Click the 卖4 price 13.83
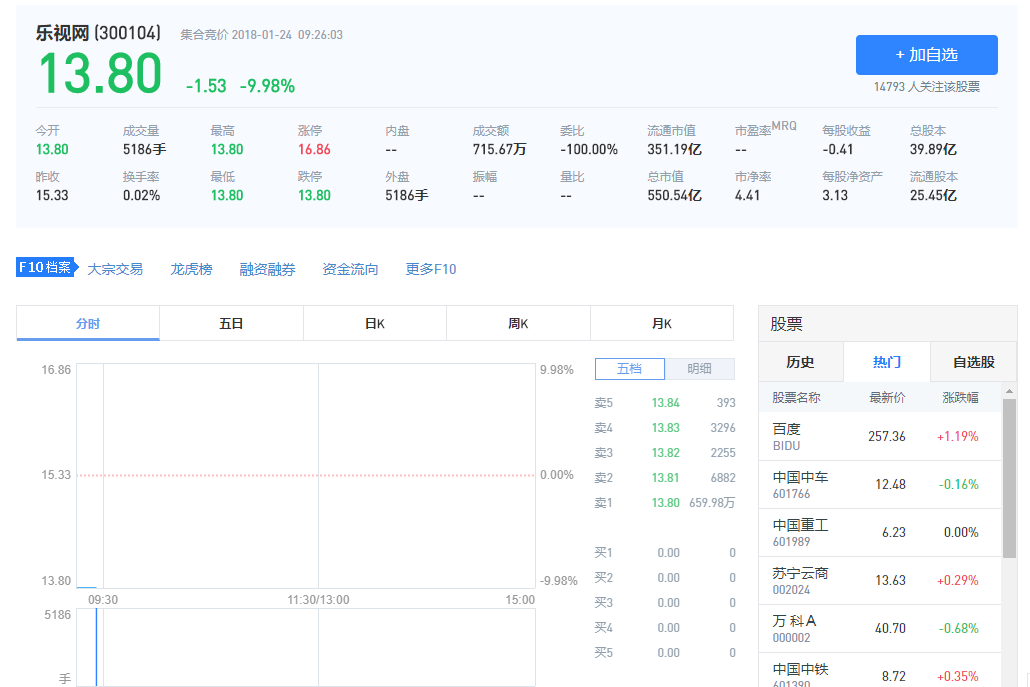Viewport: 1030px width, 687px height. coord(665,428)
